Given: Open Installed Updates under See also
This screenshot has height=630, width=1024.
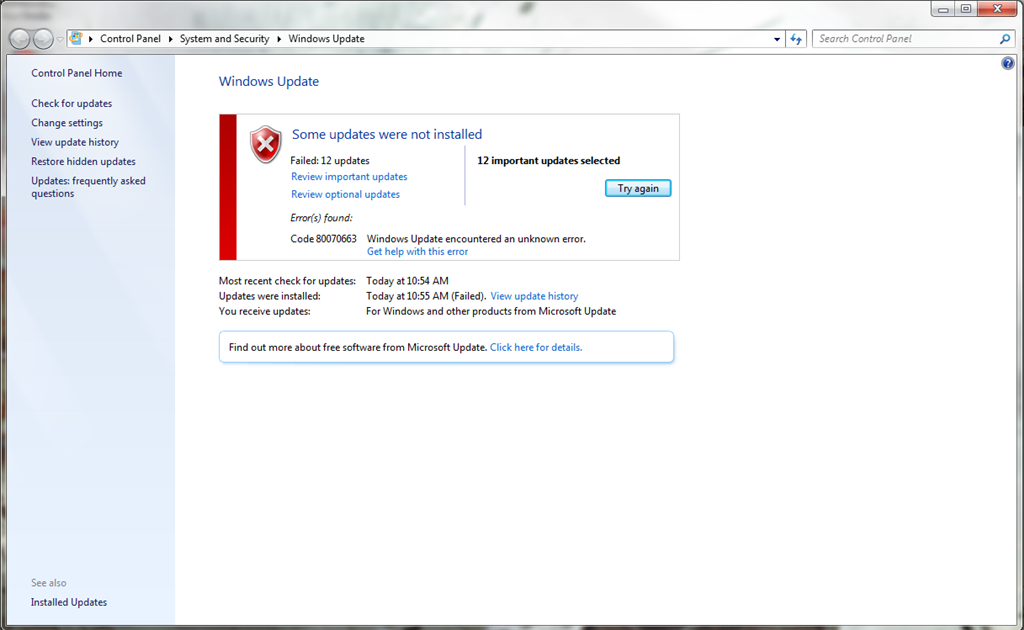Looking at the screenshot, I should (69, 602).
